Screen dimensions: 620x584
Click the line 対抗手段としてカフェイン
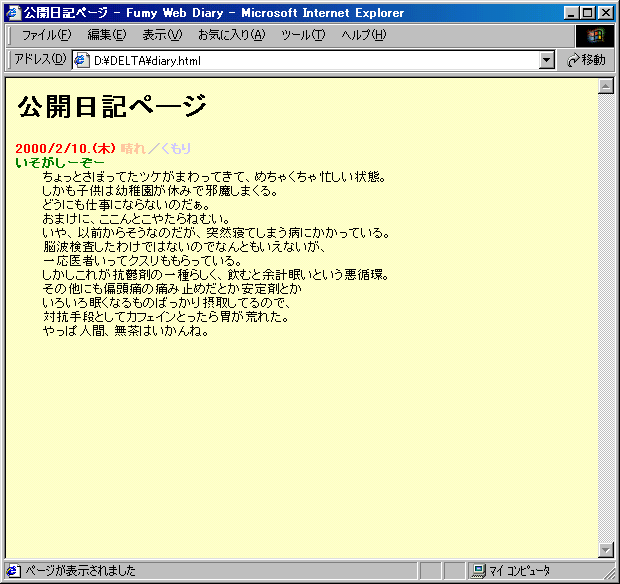165,316
